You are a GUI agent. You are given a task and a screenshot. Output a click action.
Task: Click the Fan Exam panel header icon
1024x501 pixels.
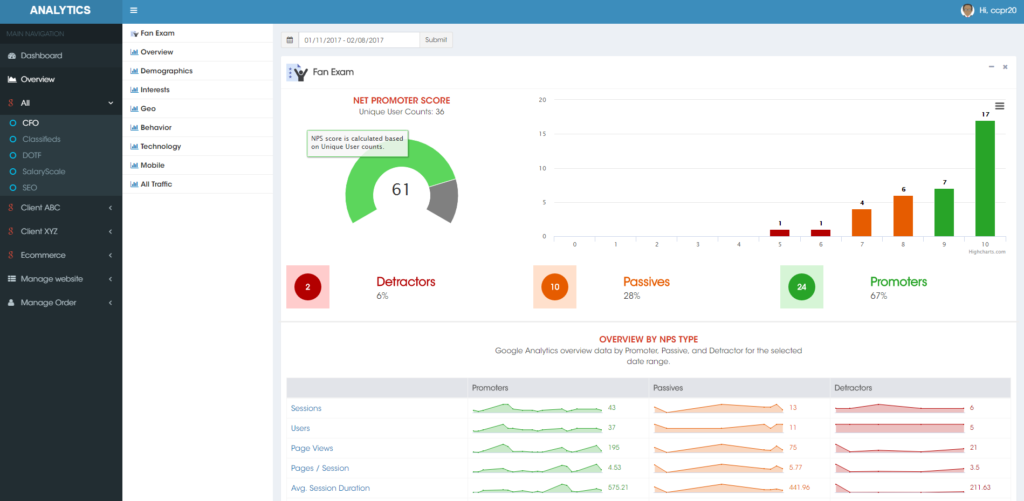[x=297, y=73]
